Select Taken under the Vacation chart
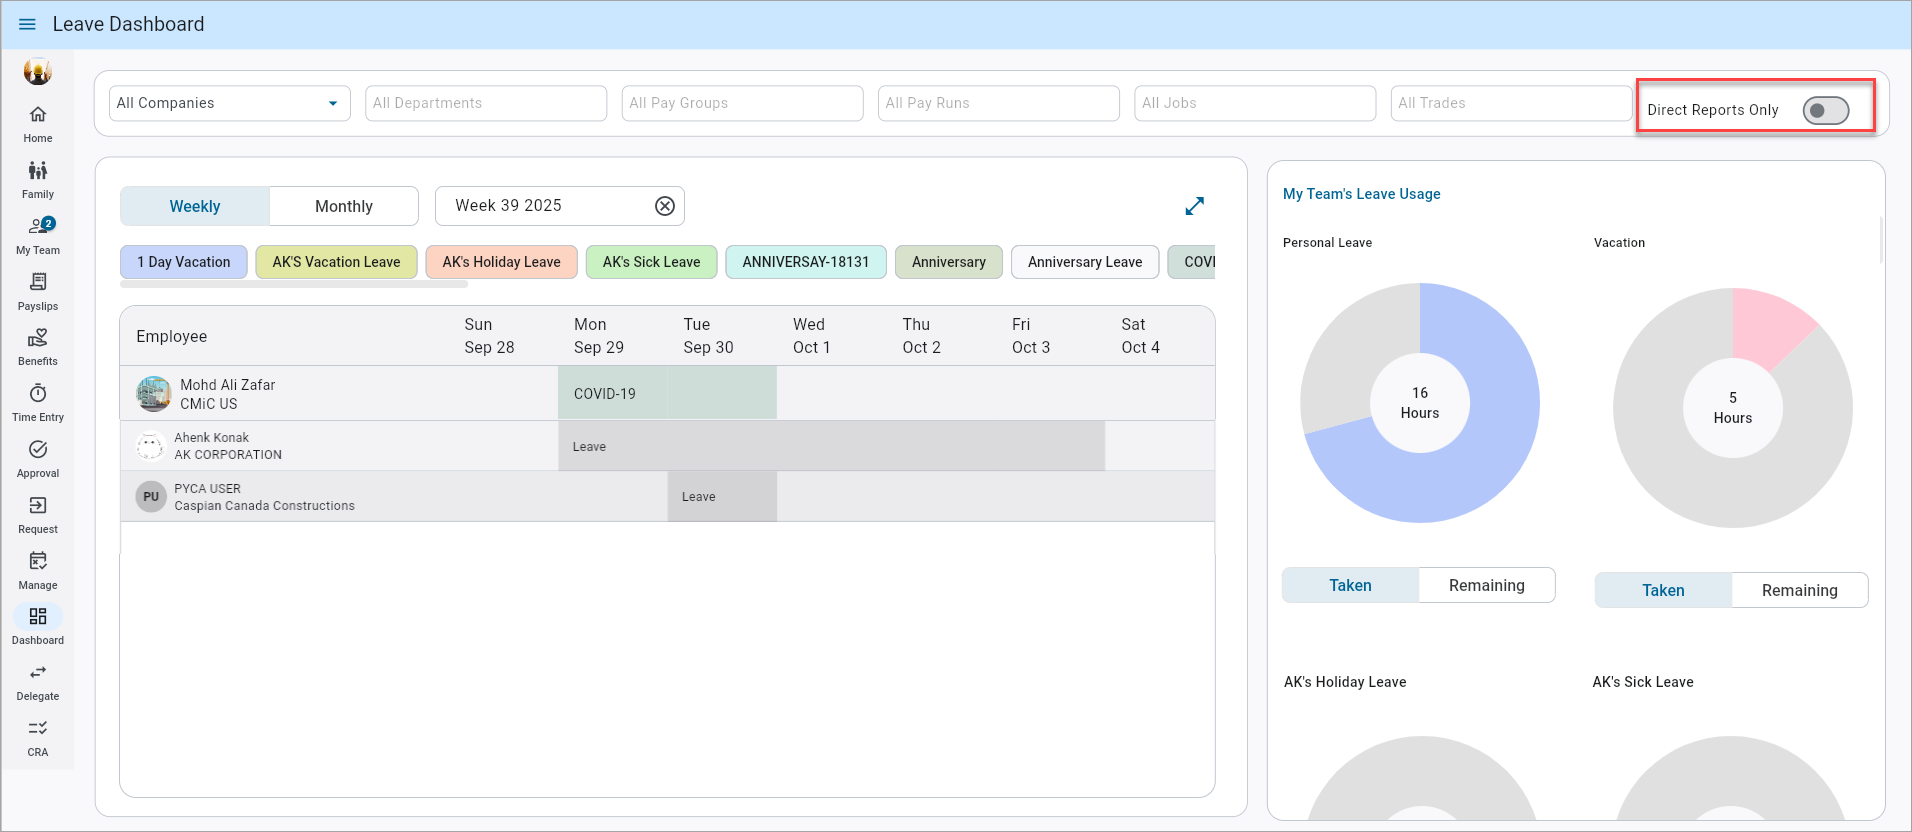 click(x=1662, y=591)
